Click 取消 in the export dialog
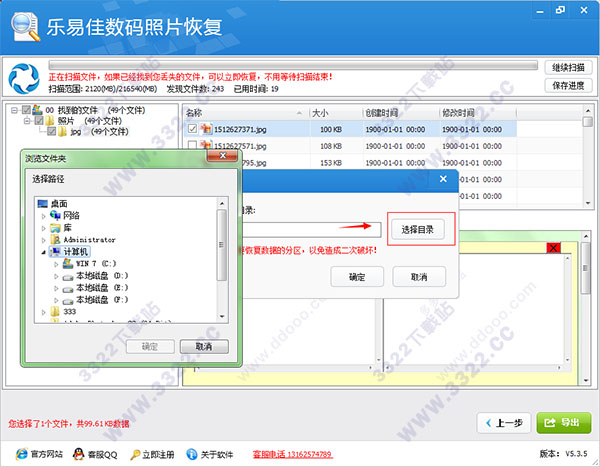This screenshot has width=600, height=467. (x=419, y=276)
